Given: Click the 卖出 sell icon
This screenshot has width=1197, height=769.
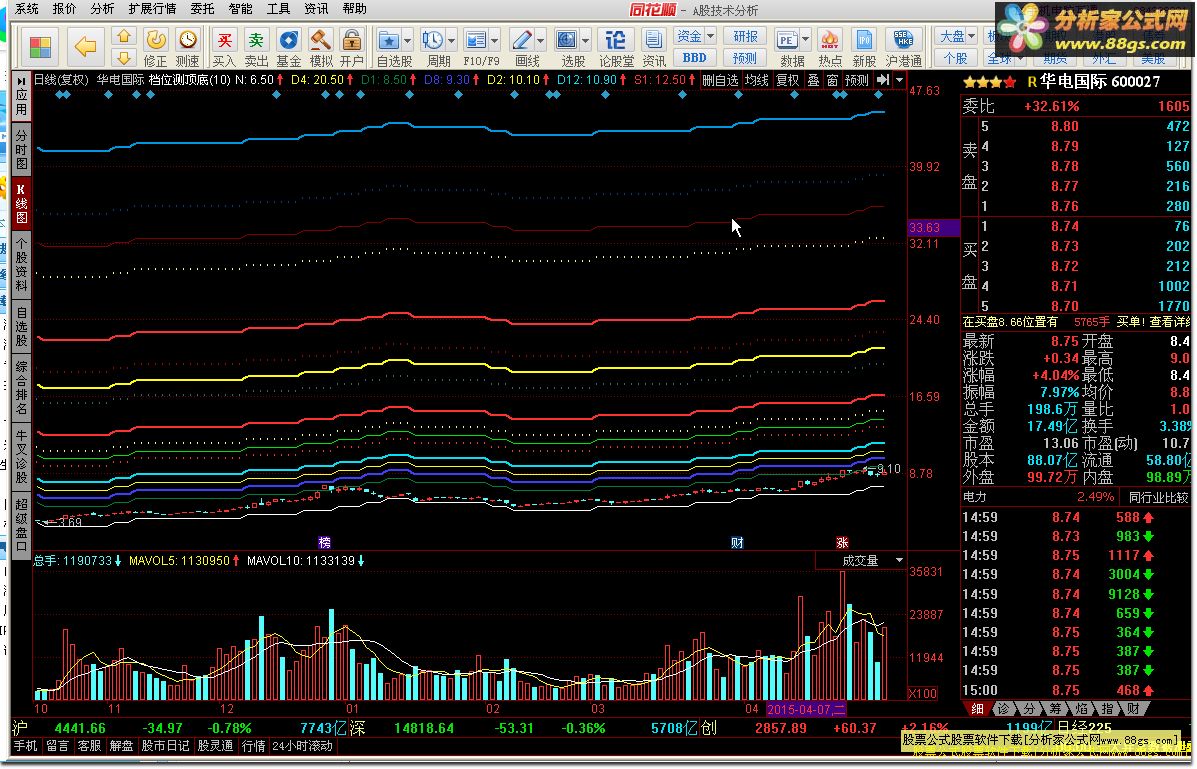Looking at the screenshot, I should (x=256, y=47).
